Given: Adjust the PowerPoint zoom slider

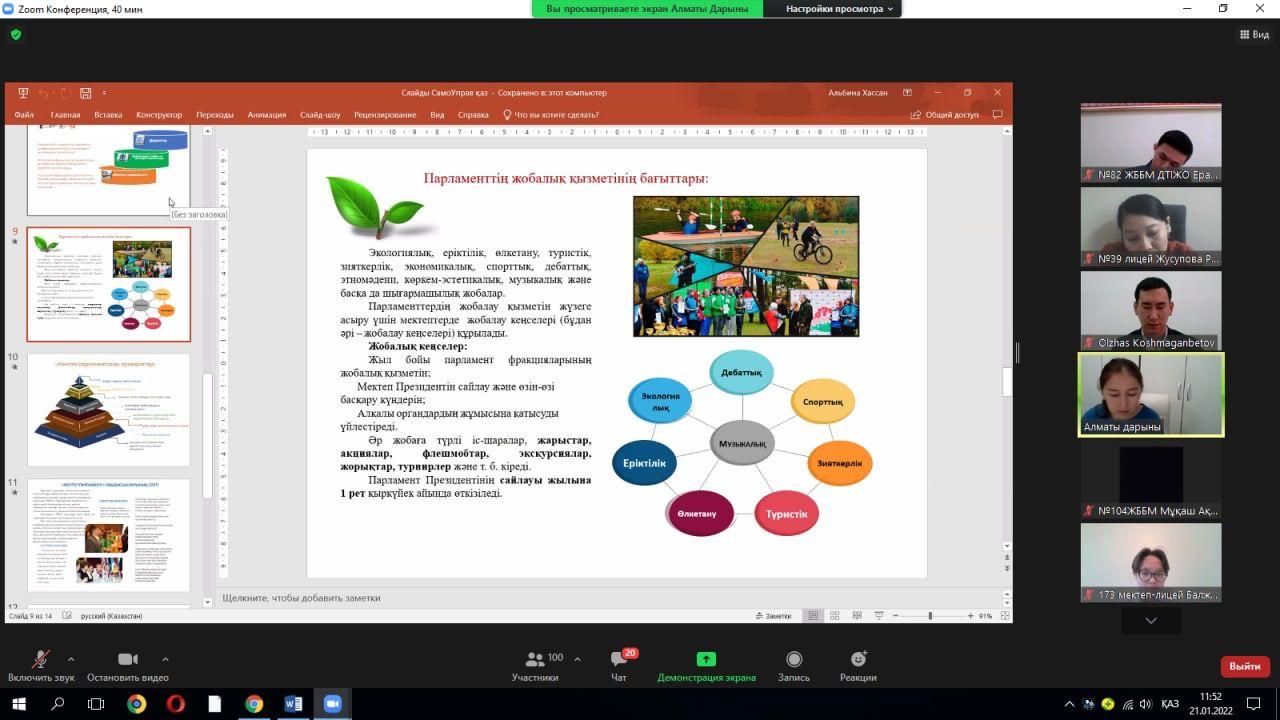Looking at the screenshot, I should click(930, 616).
